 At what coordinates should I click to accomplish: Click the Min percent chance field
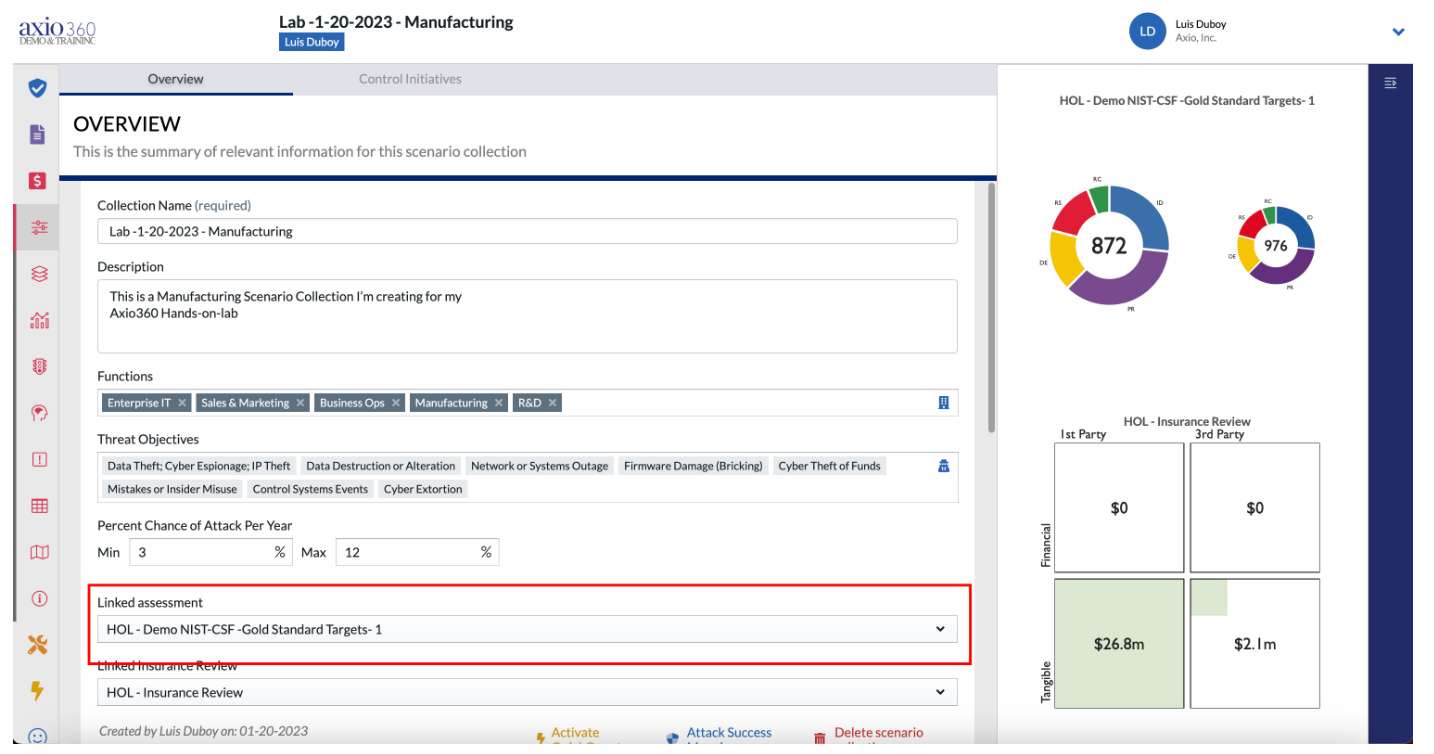[209, 552]
